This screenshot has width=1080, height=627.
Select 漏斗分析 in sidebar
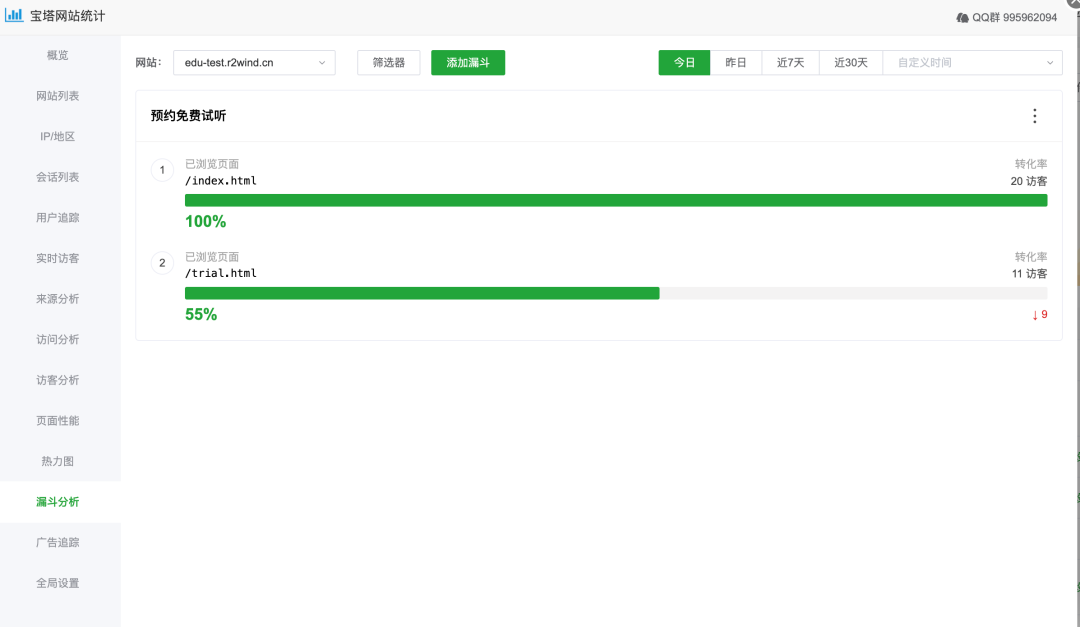(58, 502)
